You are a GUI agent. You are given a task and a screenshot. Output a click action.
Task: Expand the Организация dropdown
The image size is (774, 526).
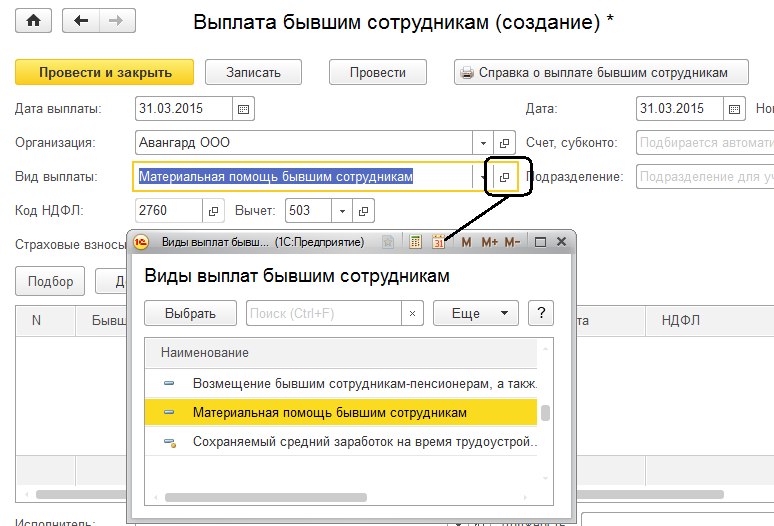482,143
